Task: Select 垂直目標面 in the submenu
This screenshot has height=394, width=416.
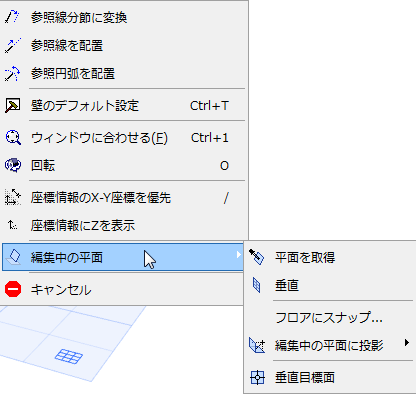Action: (x=330, y=378)
